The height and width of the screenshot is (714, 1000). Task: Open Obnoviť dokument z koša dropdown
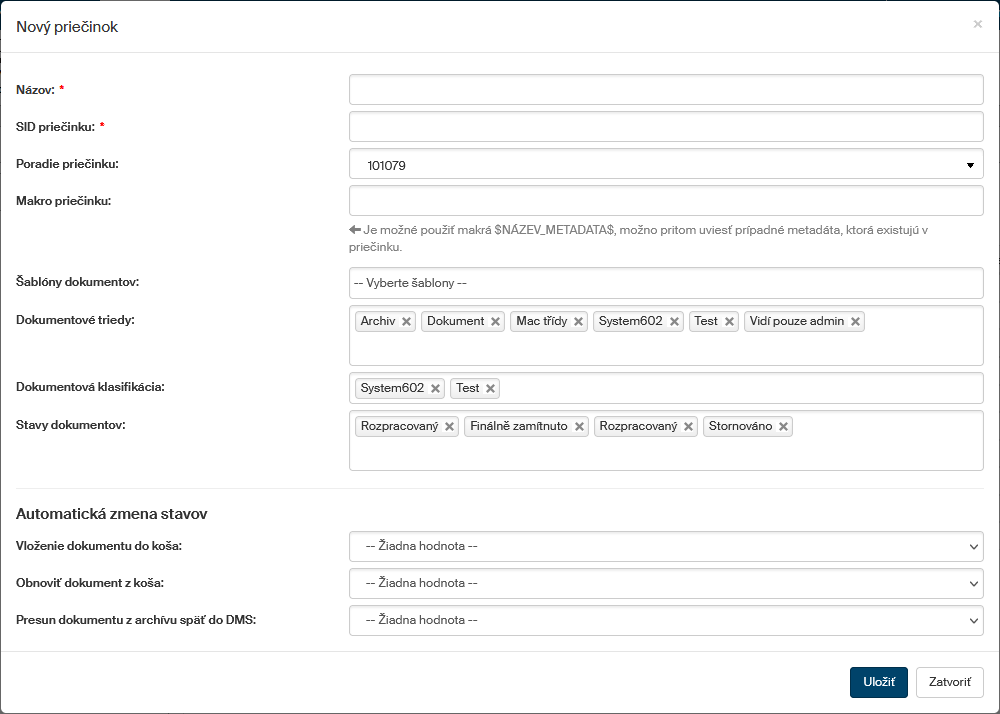(666, 583)
